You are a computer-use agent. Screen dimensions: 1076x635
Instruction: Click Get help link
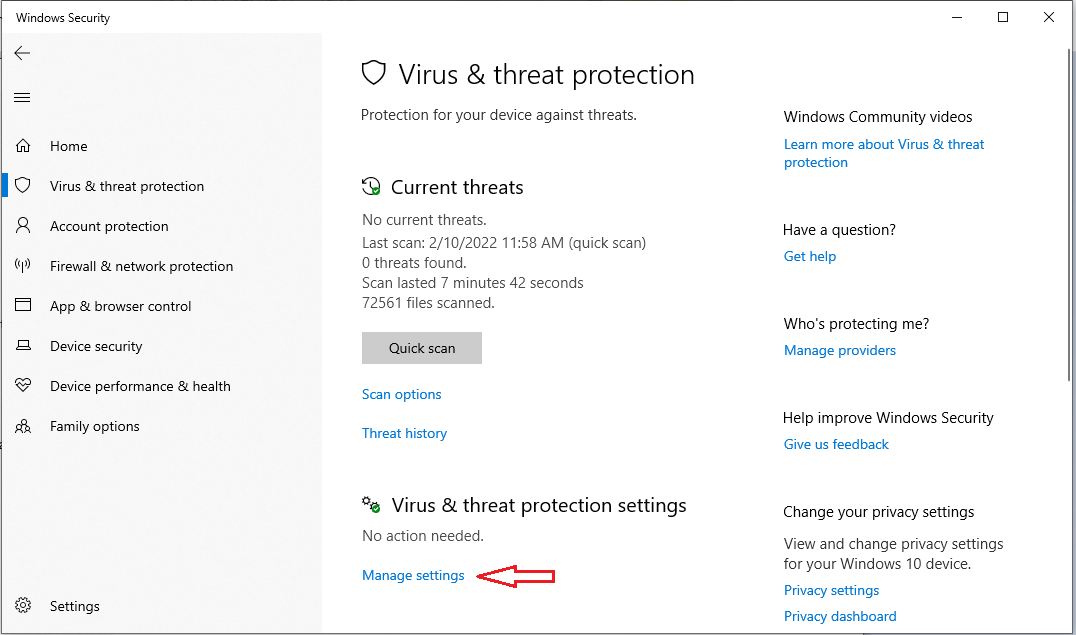810,256
